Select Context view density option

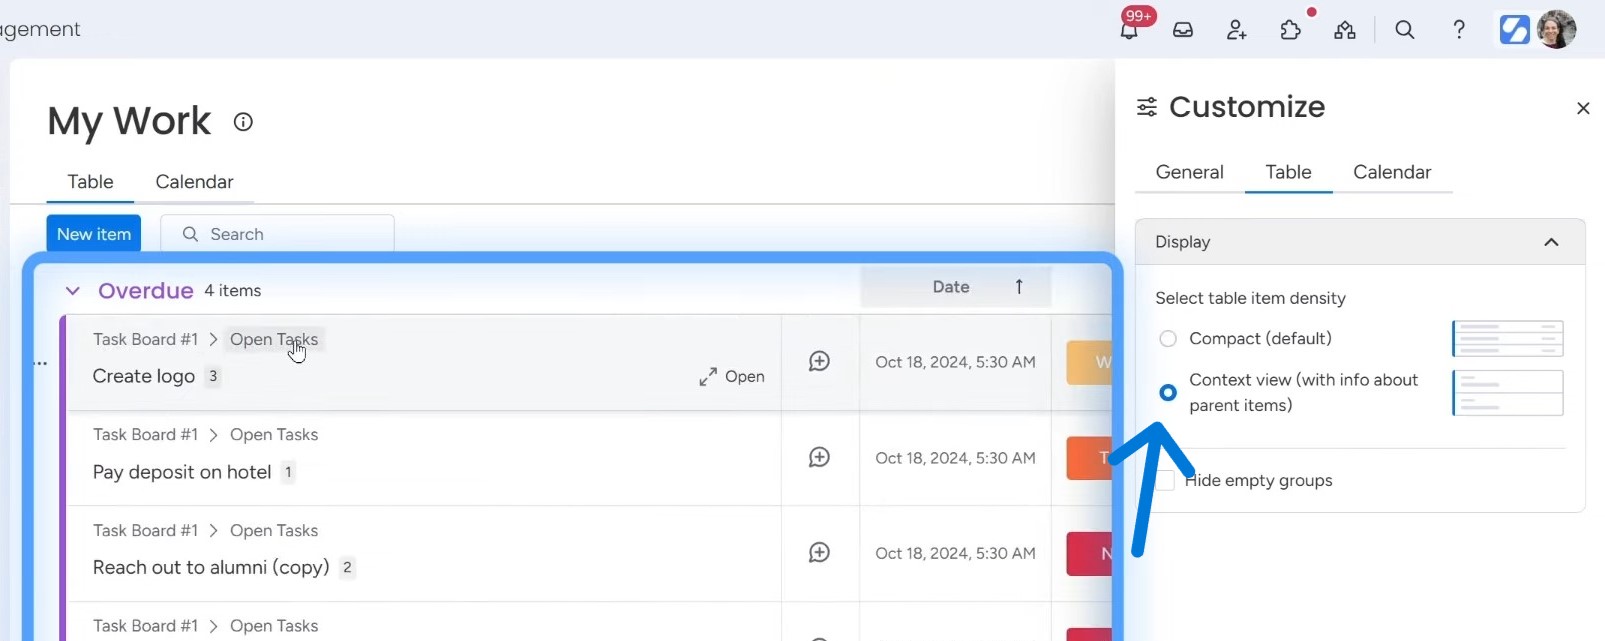click(x=1168, y=392)
